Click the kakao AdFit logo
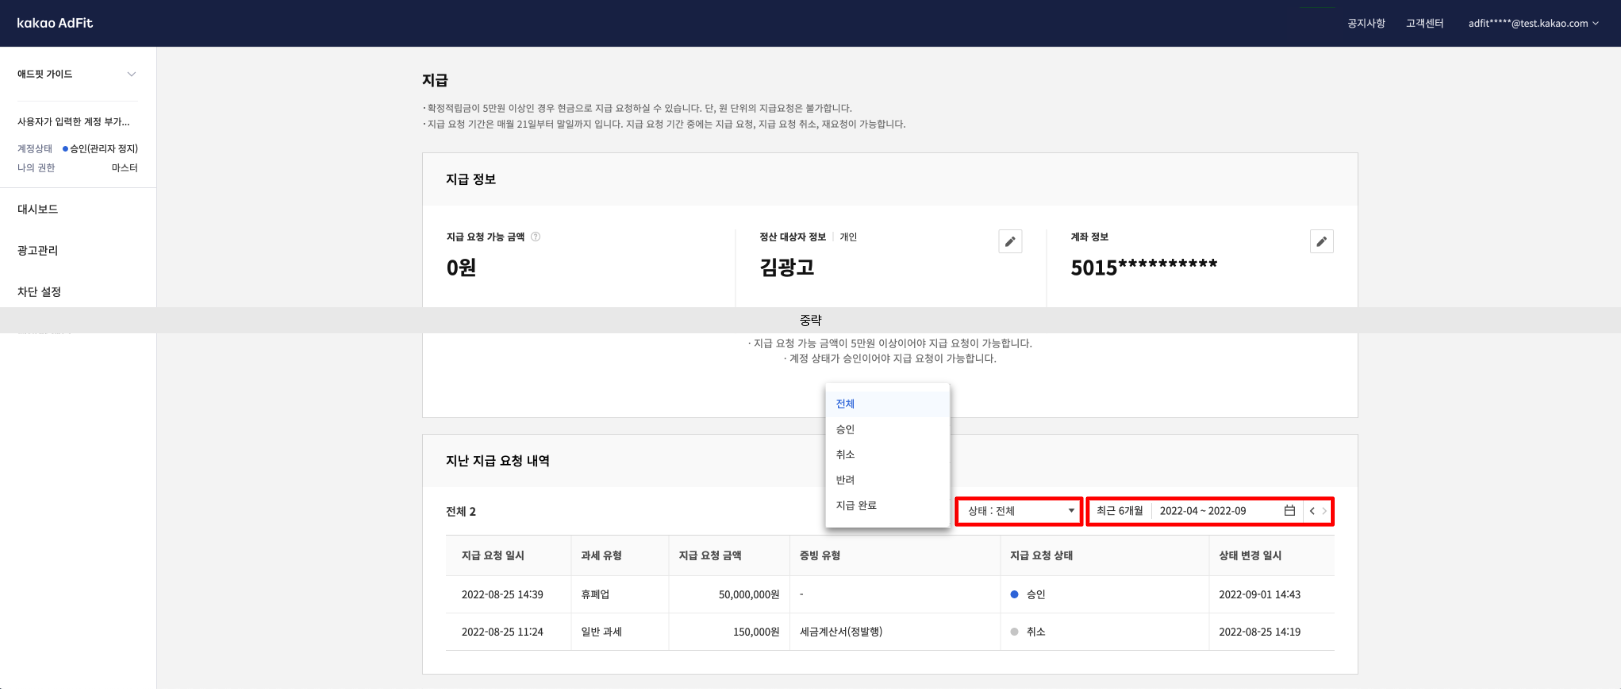 pyautogui.click(x=55, y=23)
